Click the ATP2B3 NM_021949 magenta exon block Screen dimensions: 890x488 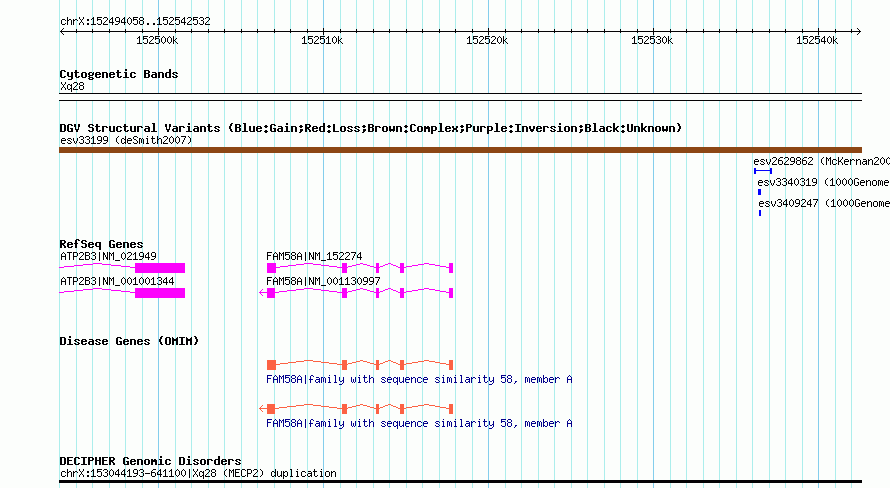click(x=160, y=268)
